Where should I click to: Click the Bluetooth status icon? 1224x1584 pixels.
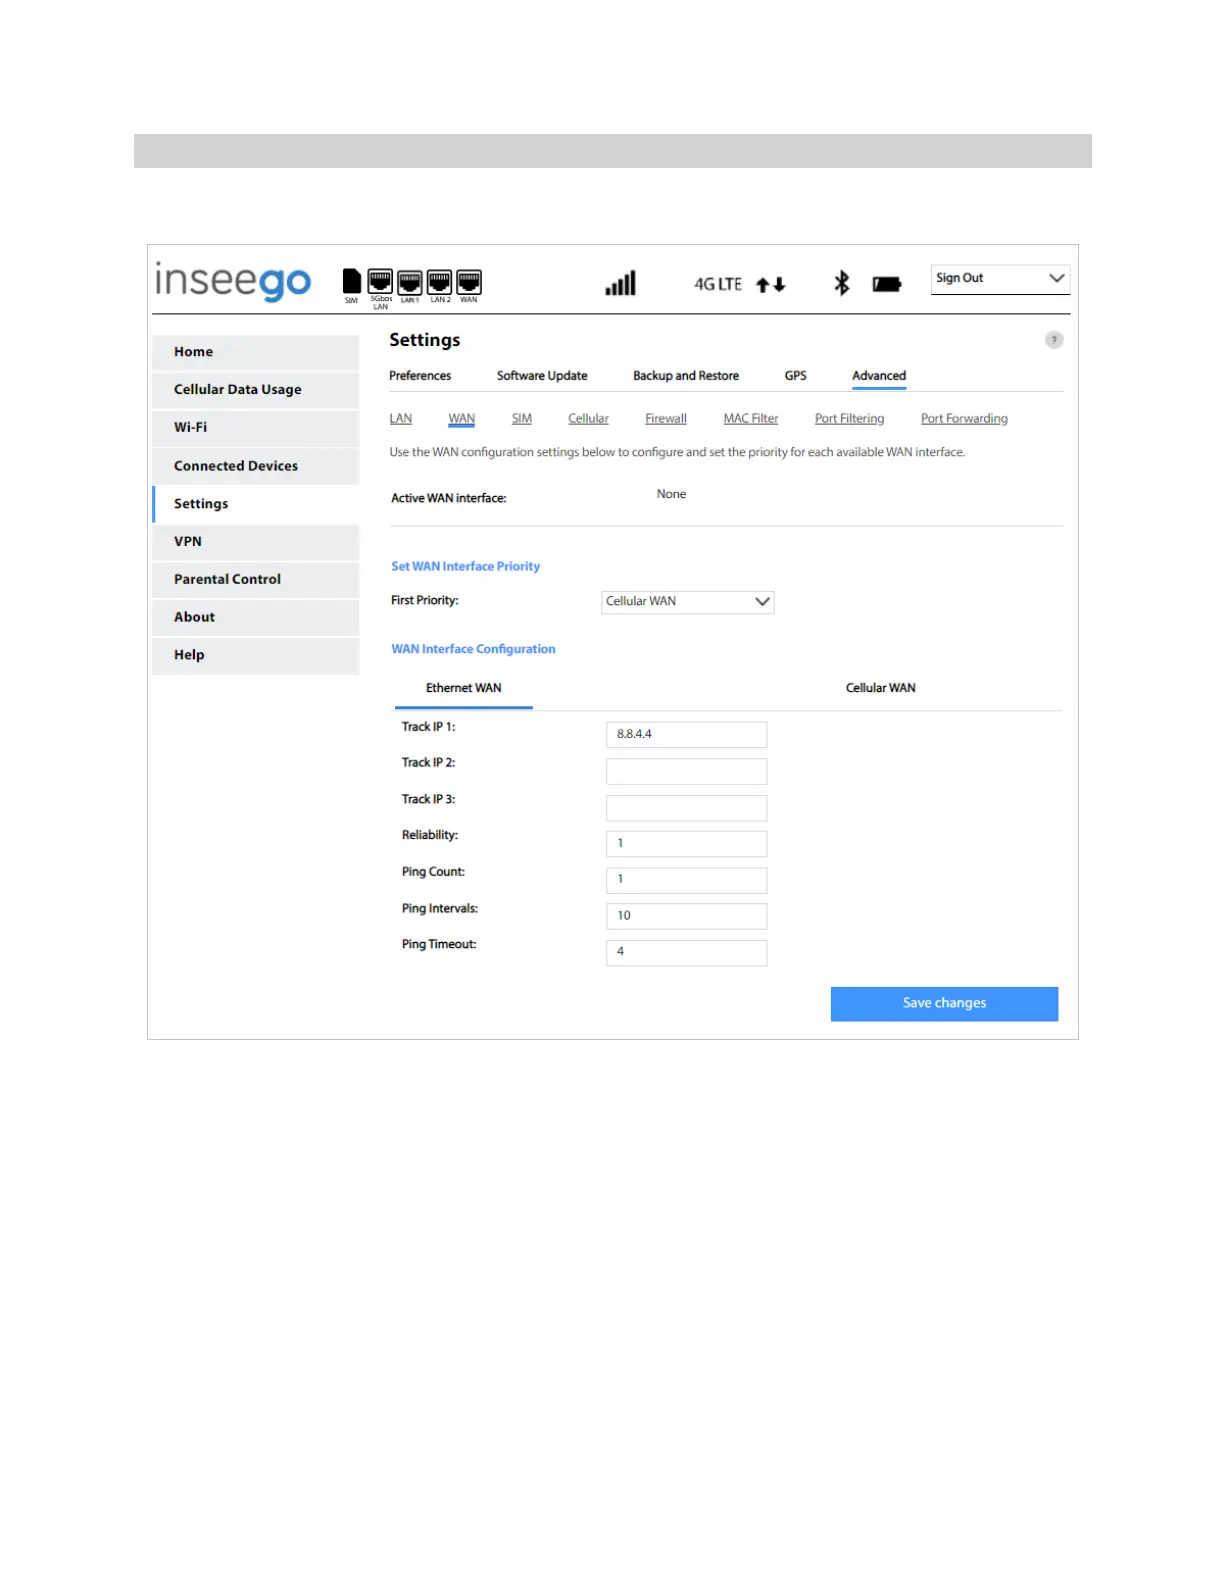coord(841,283)
